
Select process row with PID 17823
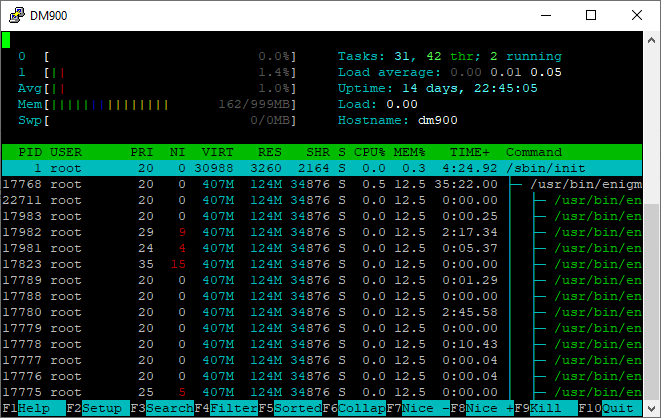(320, 264)
